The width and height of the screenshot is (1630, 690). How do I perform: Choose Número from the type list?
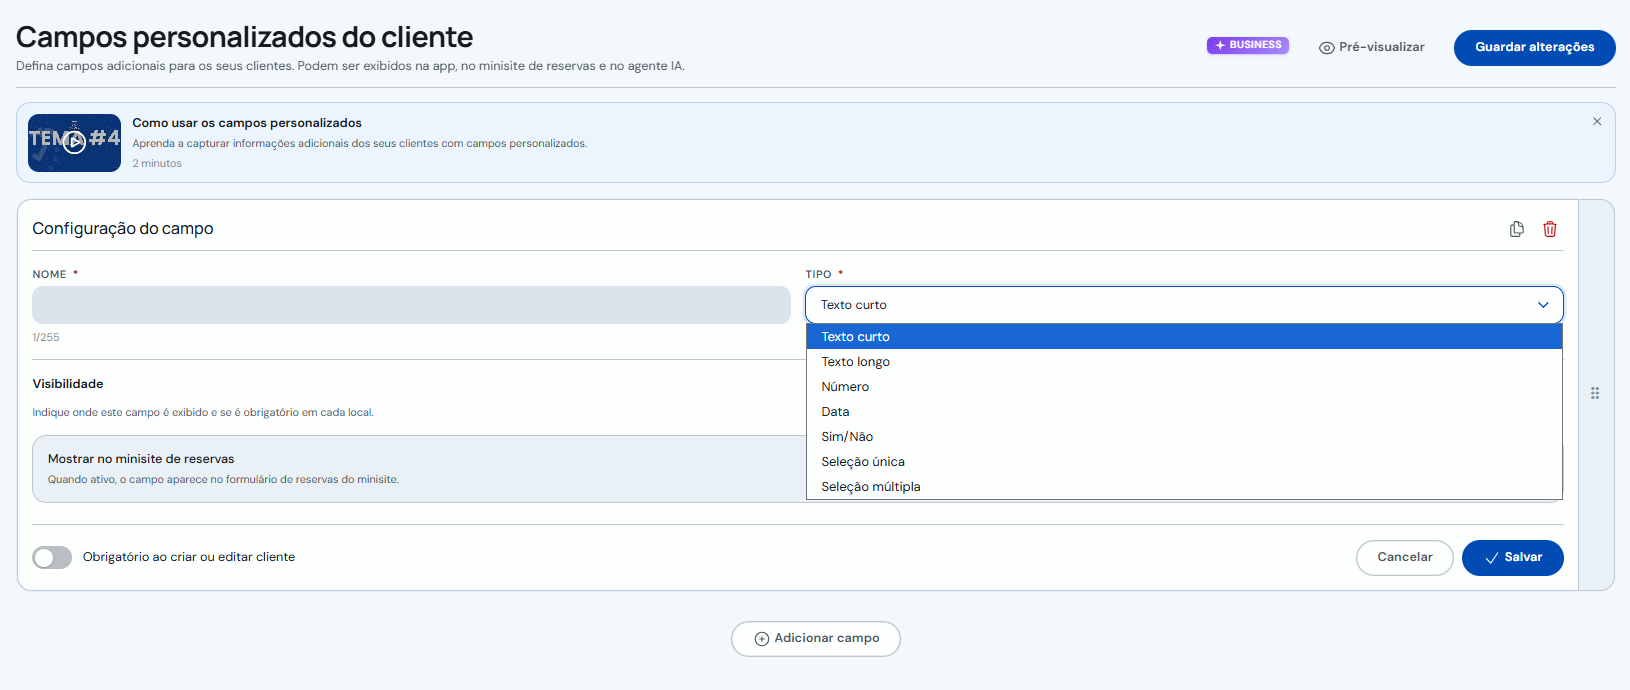(1184, 387)
